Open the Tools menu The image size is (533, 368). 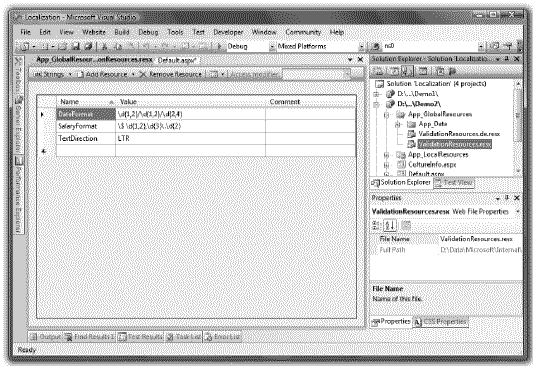tap(175, 32)
